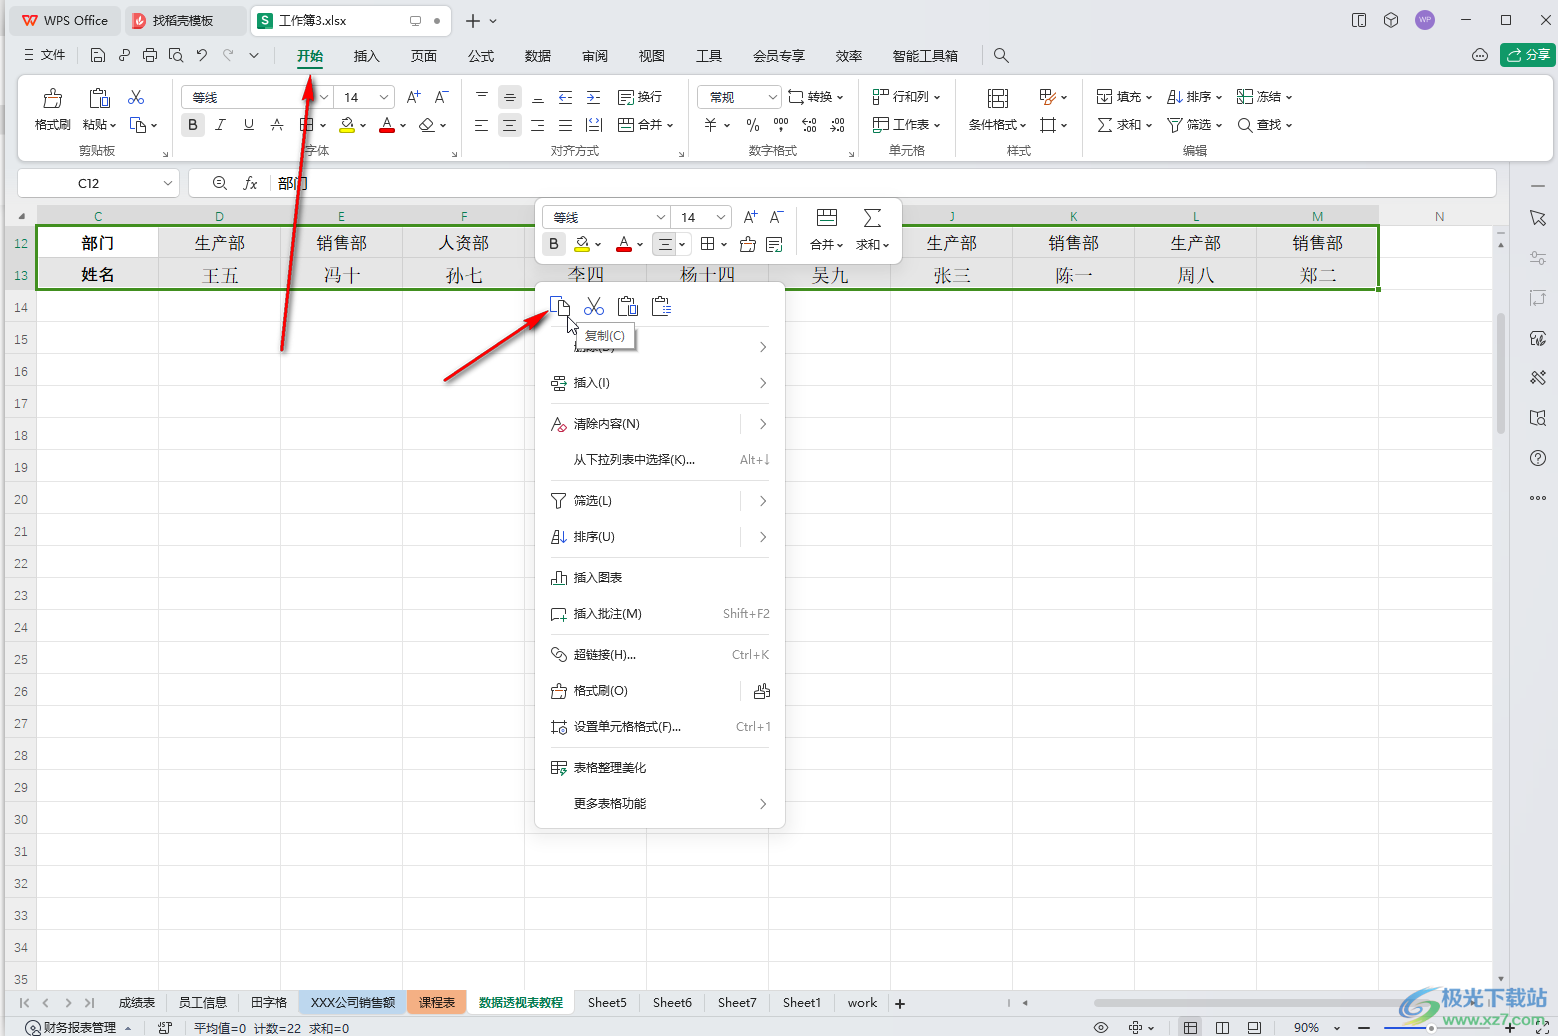Decrease font size in the ribbon
The image size is (1558, 1036).
tap(441, 97)
